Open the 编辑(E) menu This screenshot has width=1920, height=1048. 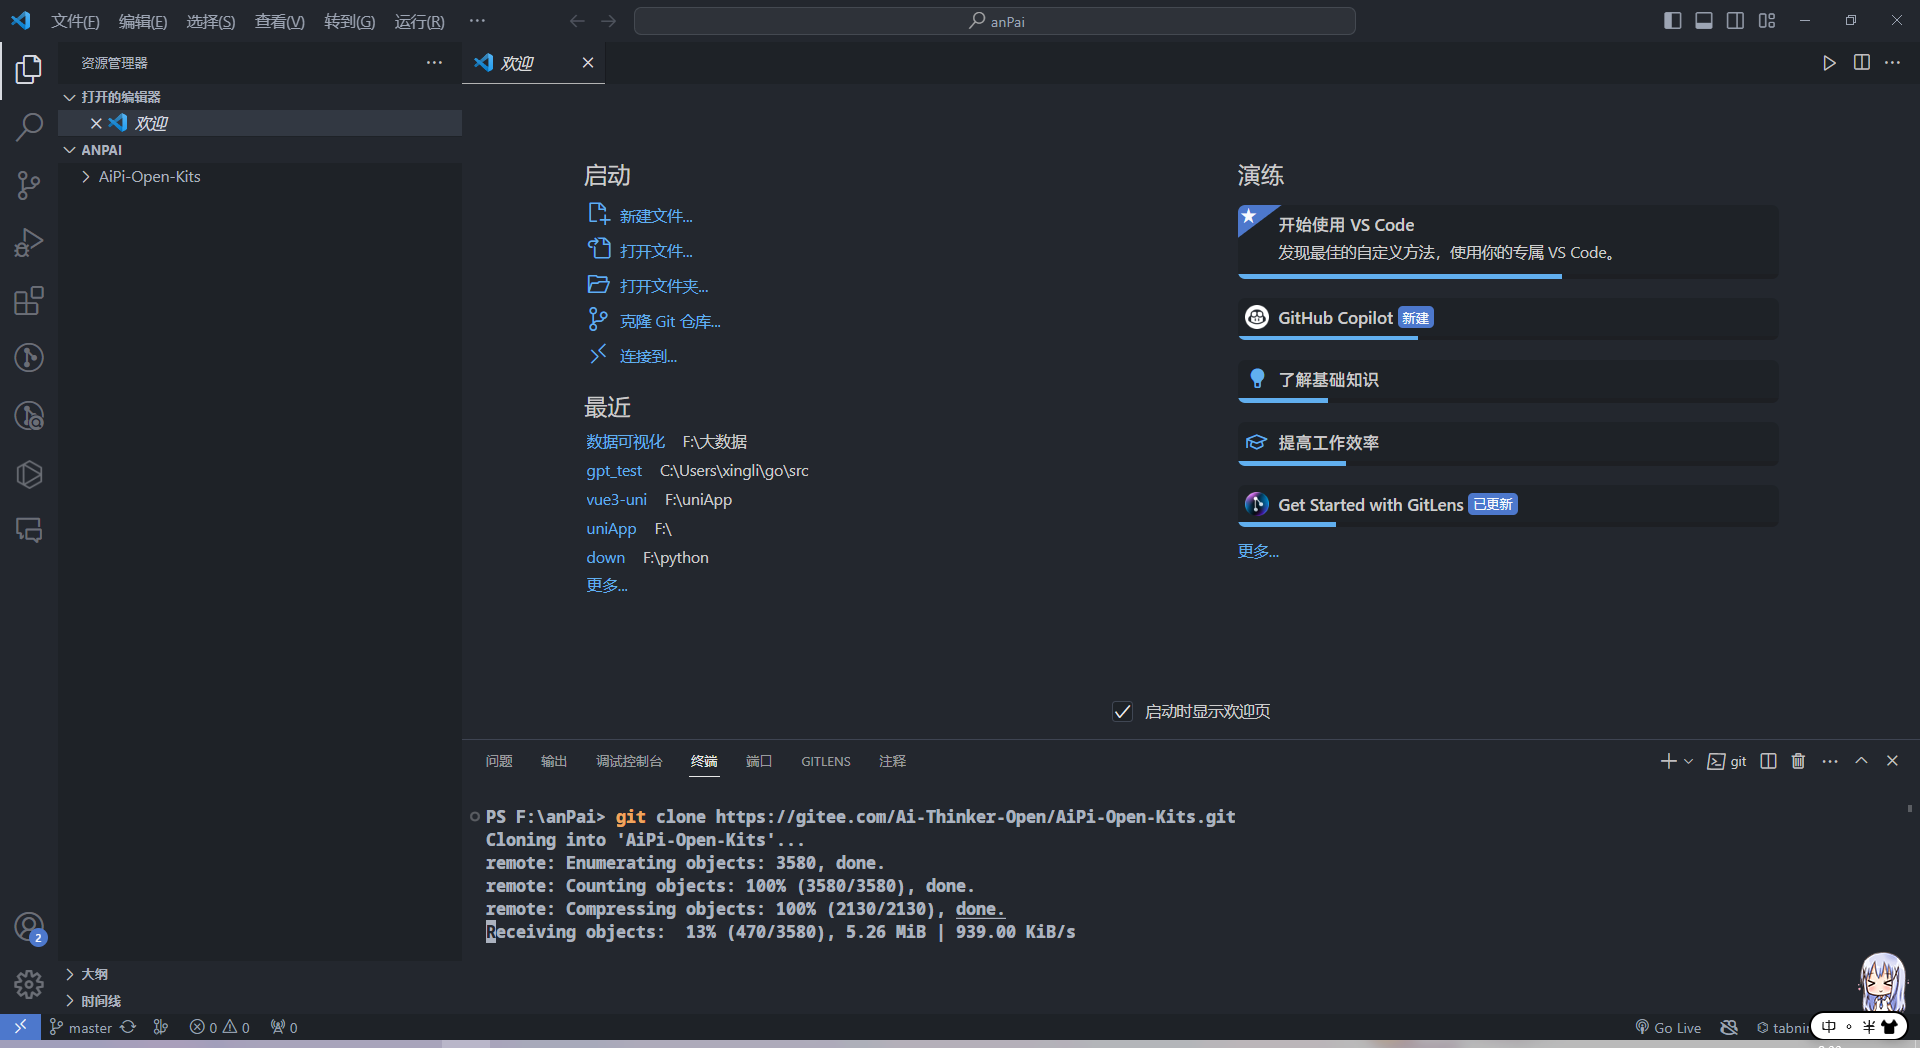[x=143, y=21]
